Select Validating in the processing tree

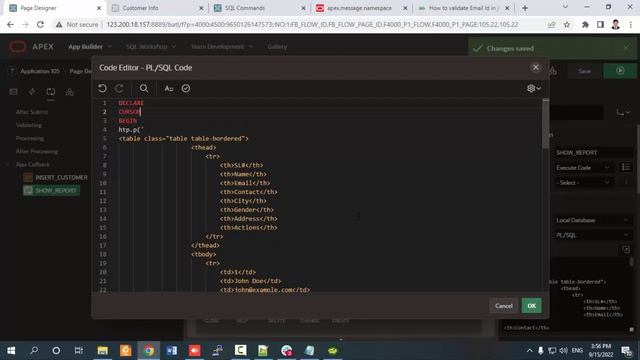tap(29, 125)
